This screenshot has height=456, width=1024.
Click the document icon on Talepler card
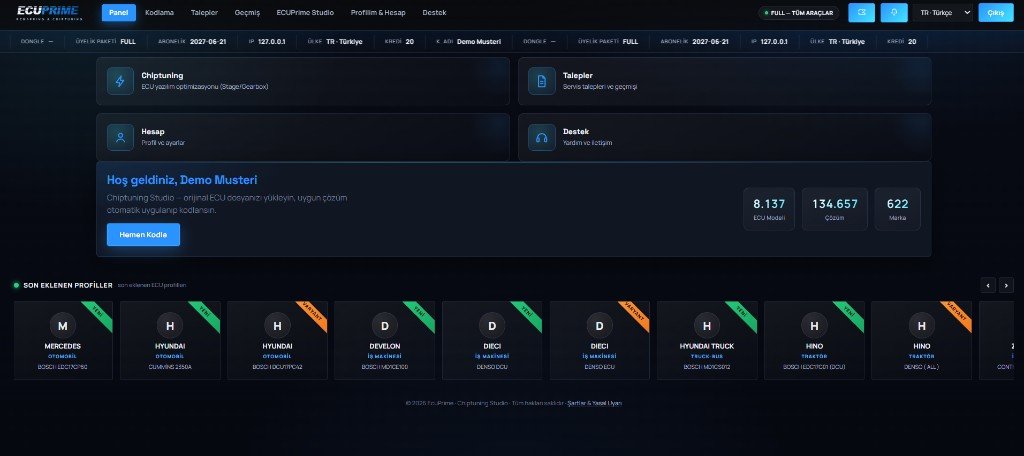tap(541, 81)
